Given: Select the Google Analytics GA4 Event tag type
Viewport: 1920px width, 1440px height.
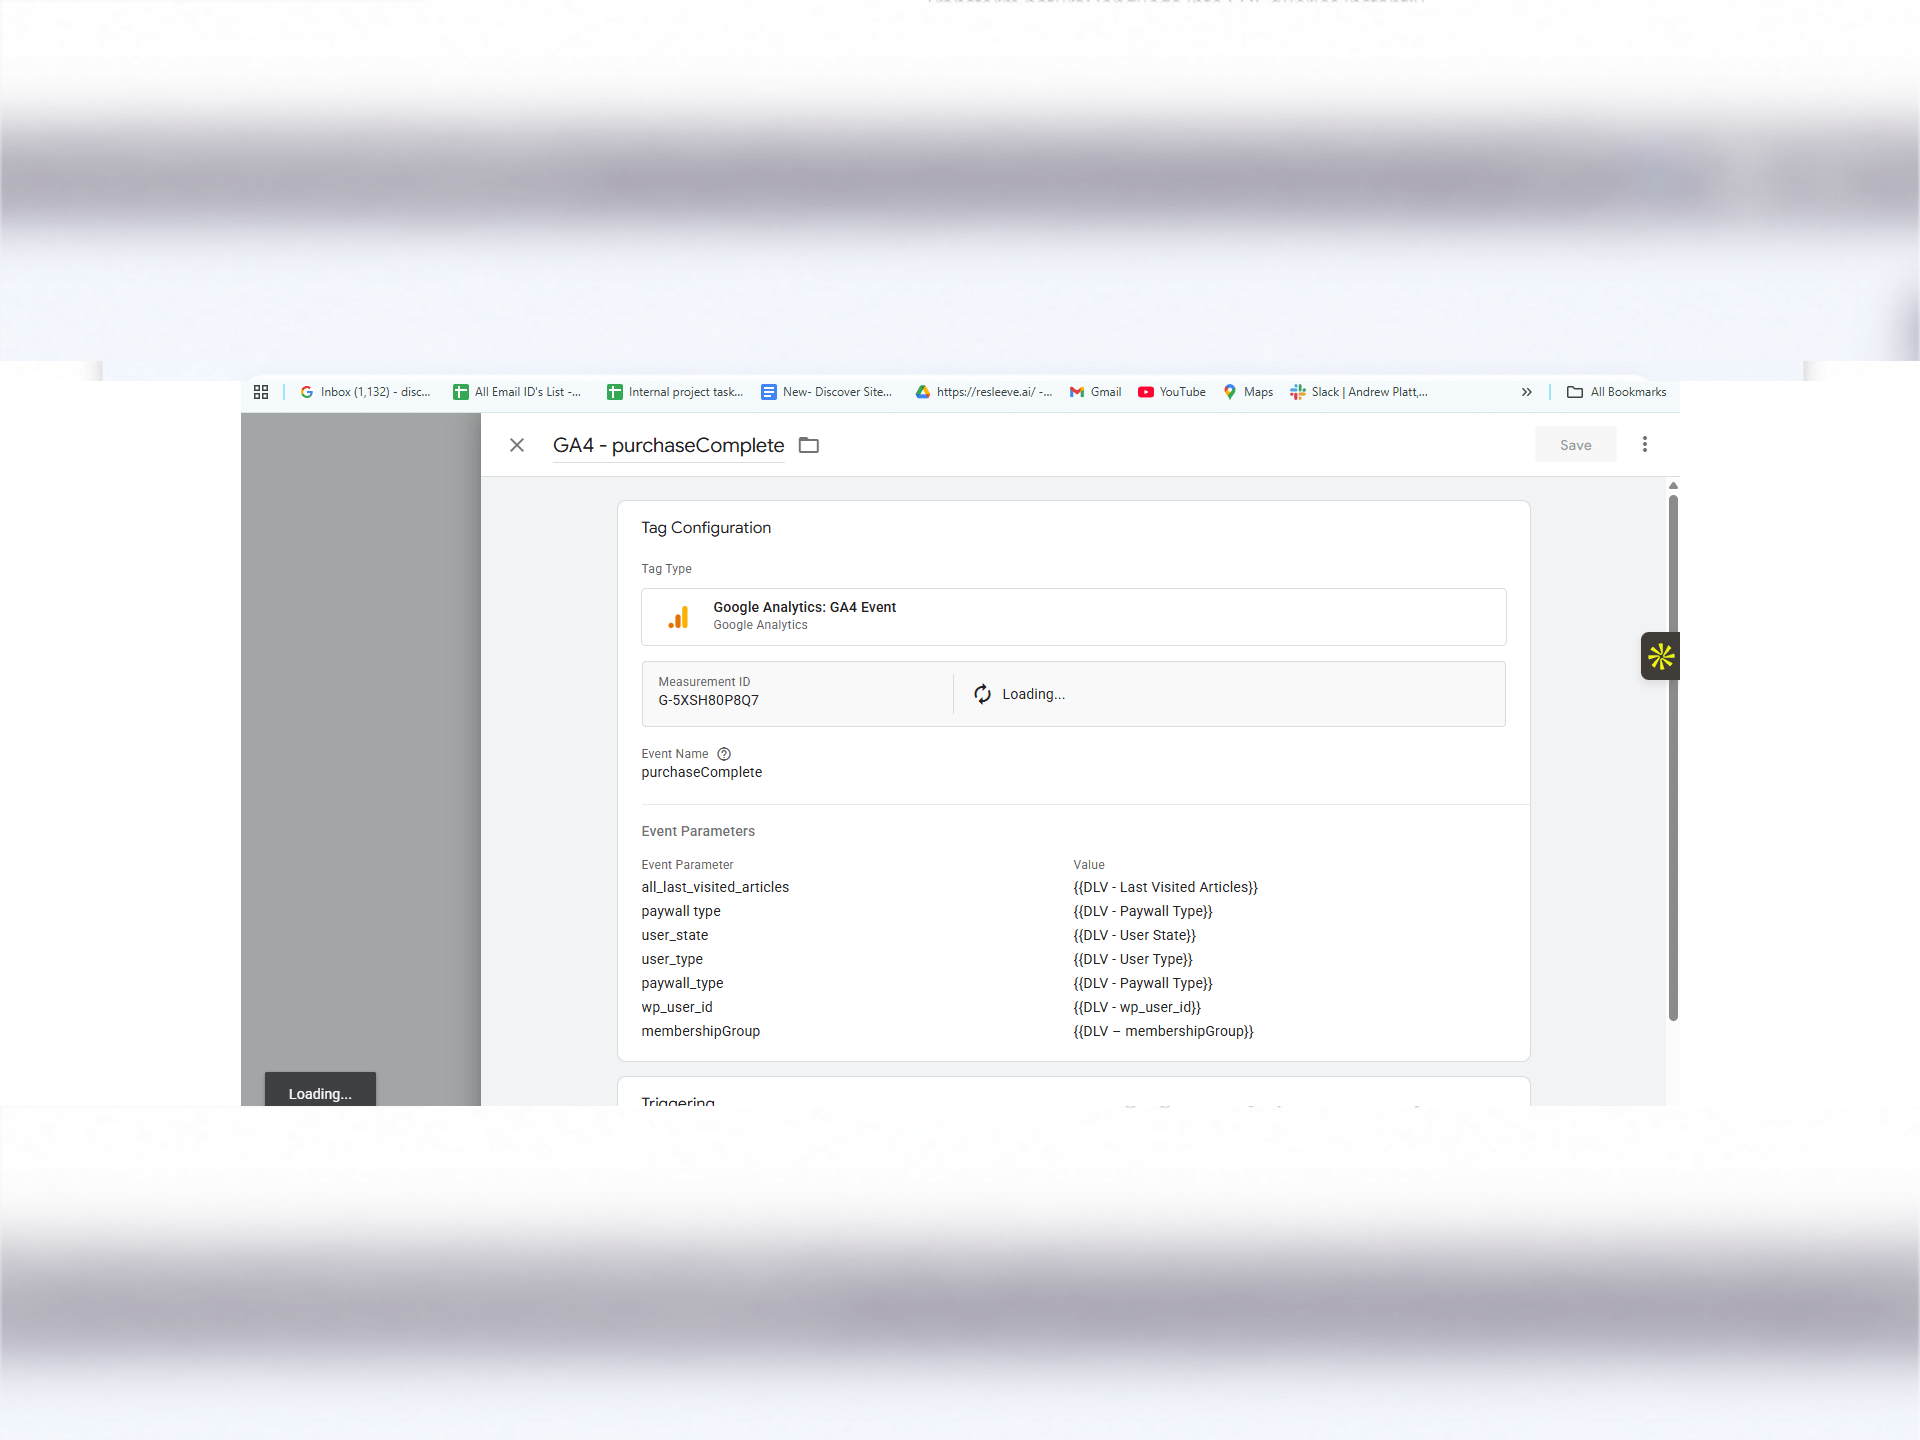Looking at the screenshot, I should click(1074, 617).
